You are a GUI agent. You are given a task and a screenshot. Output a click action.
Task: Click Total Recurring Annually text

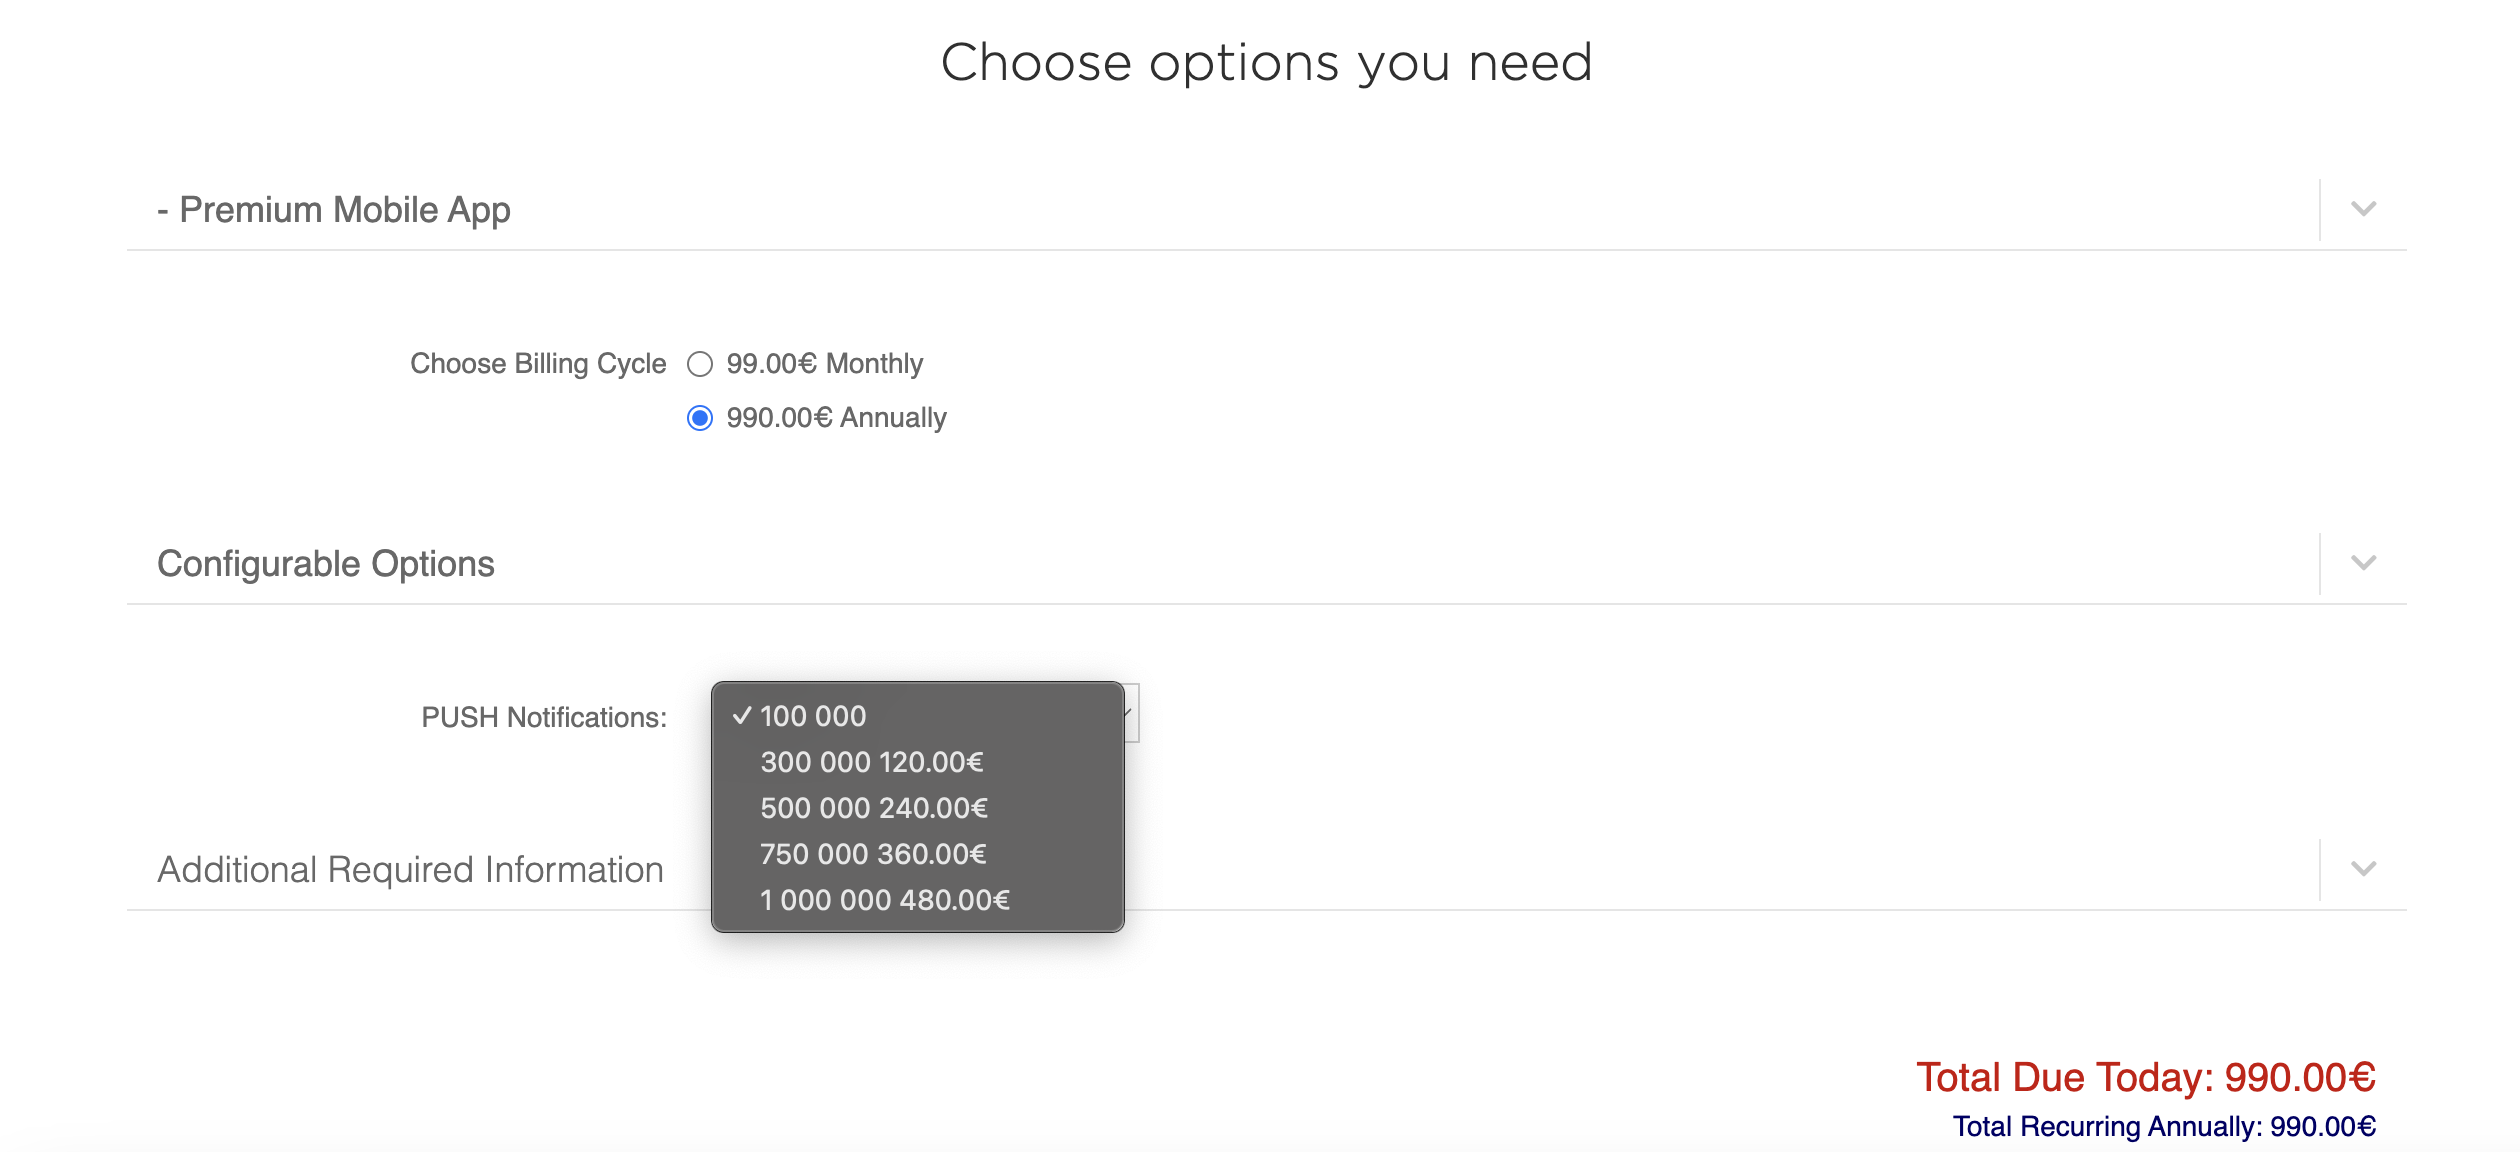(2164, 1127)
